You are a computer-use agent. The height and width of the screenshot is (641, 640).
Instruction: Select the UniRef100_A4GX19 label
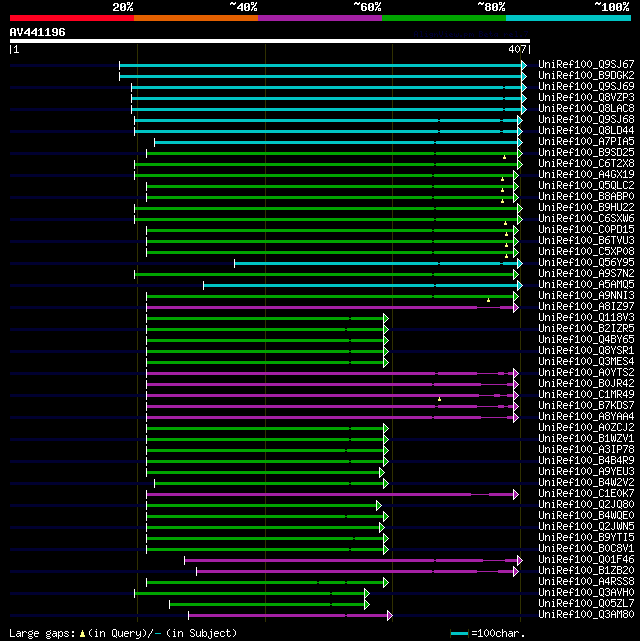click(x=586, y=175)
